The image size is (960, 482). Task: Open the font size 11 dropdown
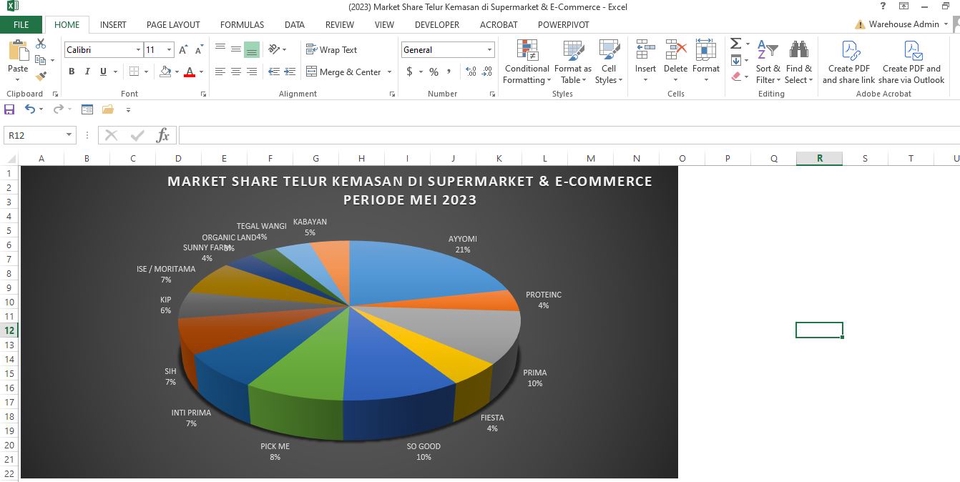(x=170, y=50)
